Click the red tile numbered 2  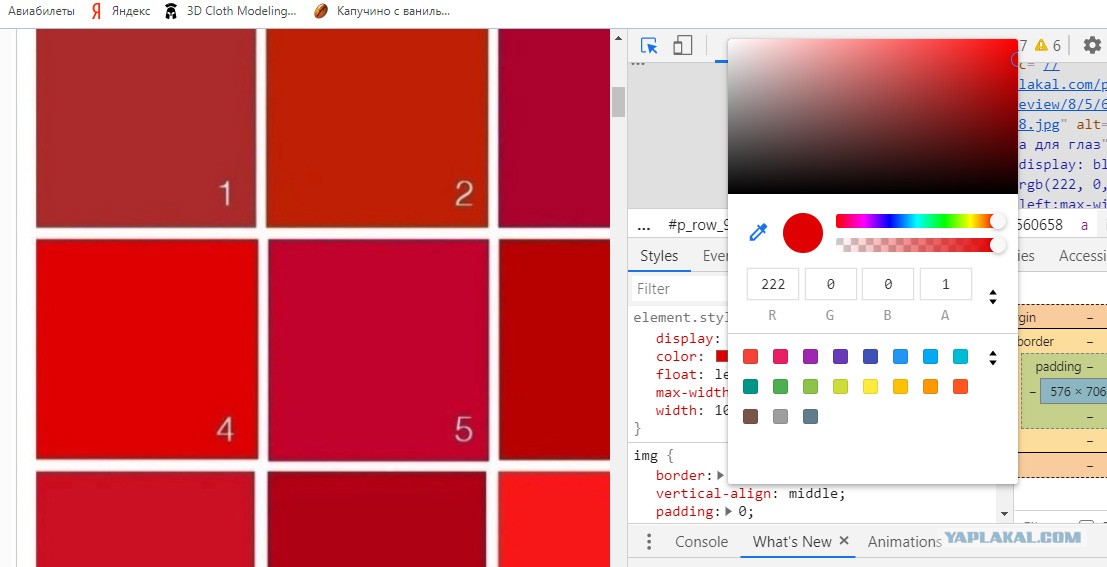(377, 128)
